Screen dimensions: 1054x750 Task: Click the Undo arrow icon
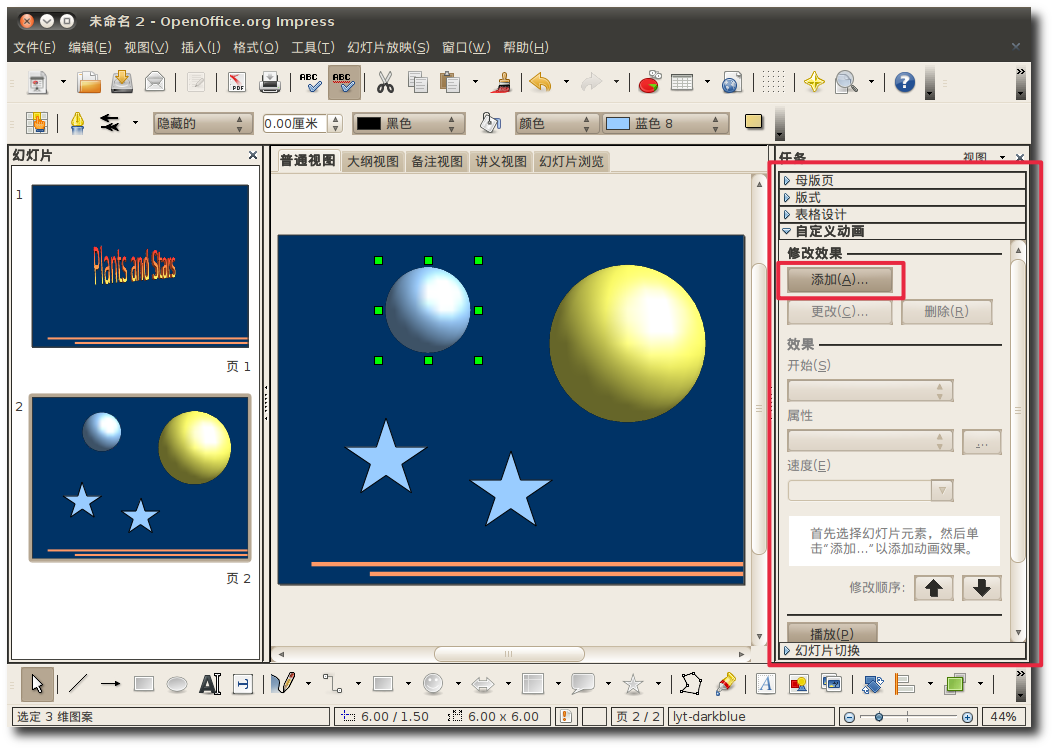[x=540, y=83]
